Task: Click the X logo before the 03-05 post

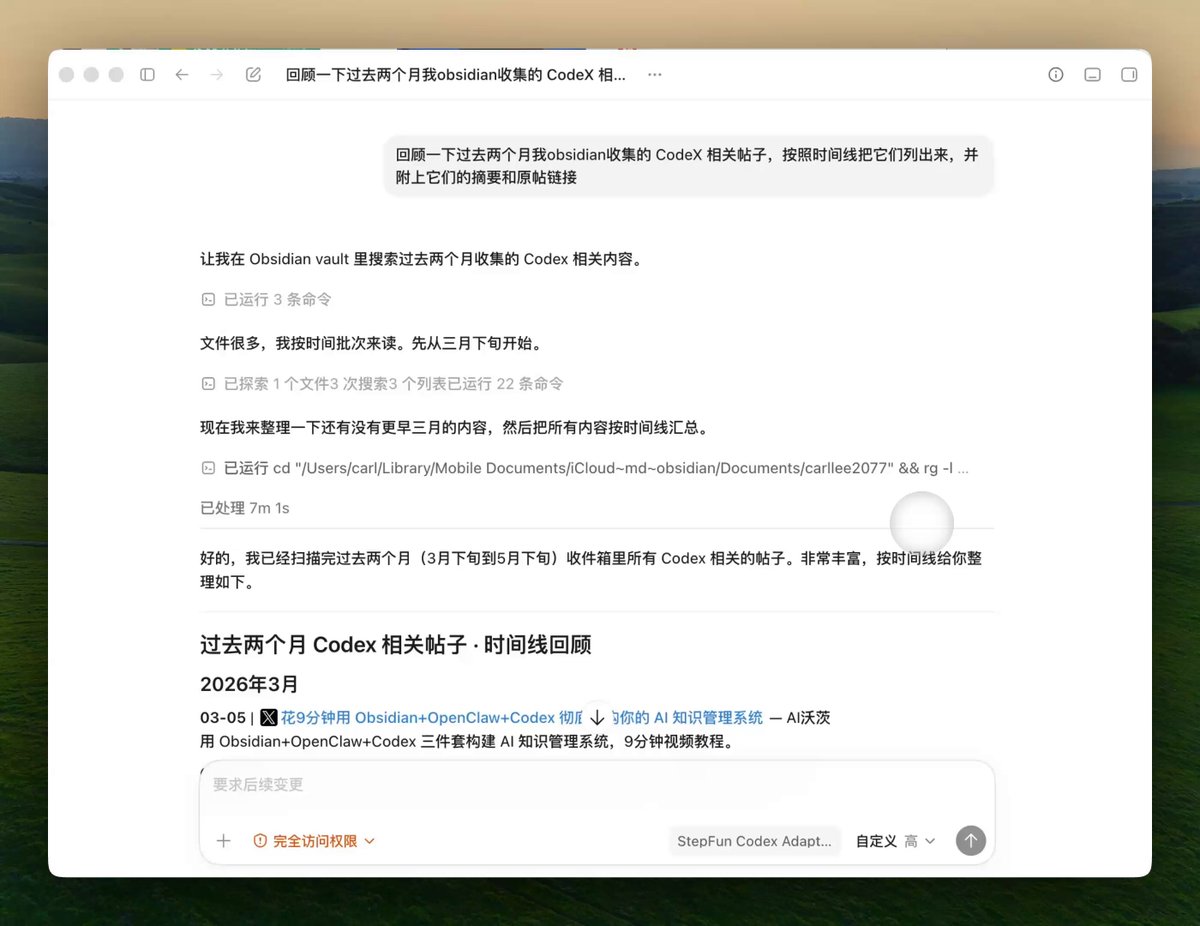Action: pyautogui.click(x=269, y=718)
